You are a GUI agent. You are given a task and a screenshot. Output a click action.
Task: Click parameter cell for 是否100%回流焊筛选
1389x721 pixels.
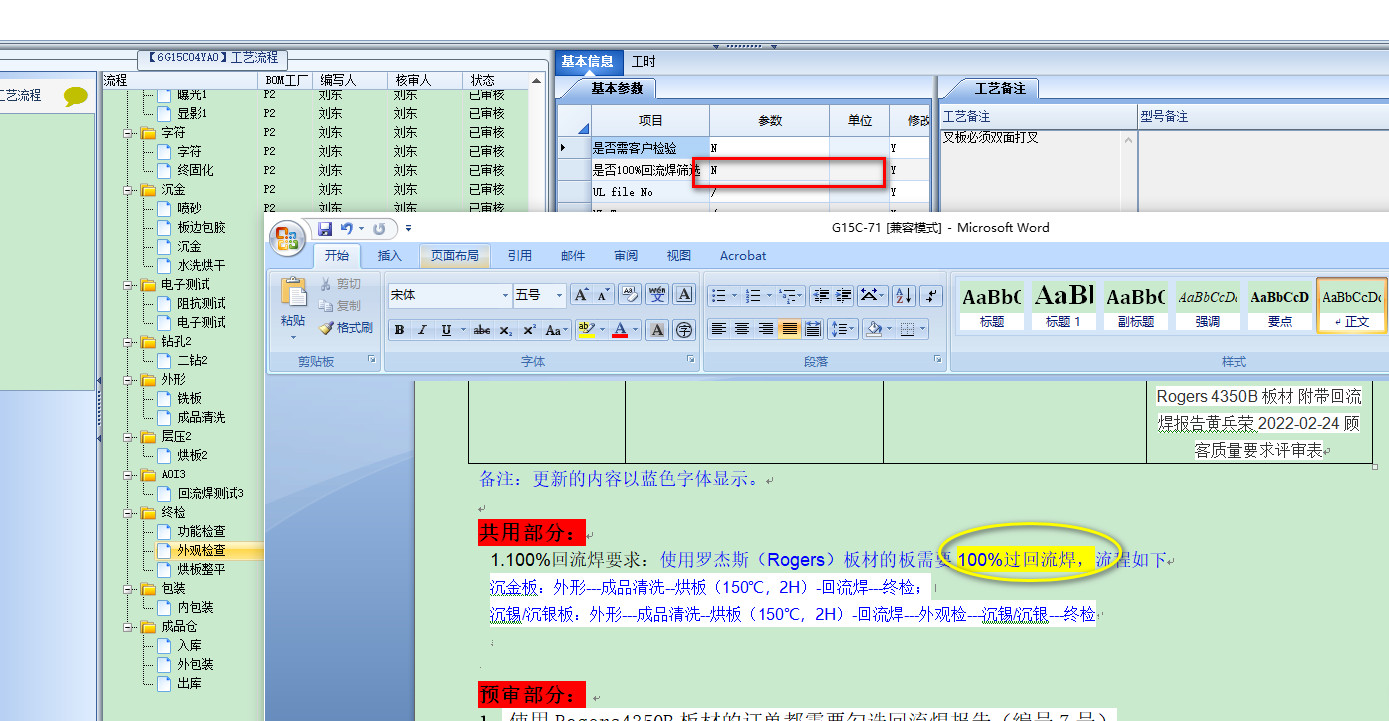(x=769, y=171)
